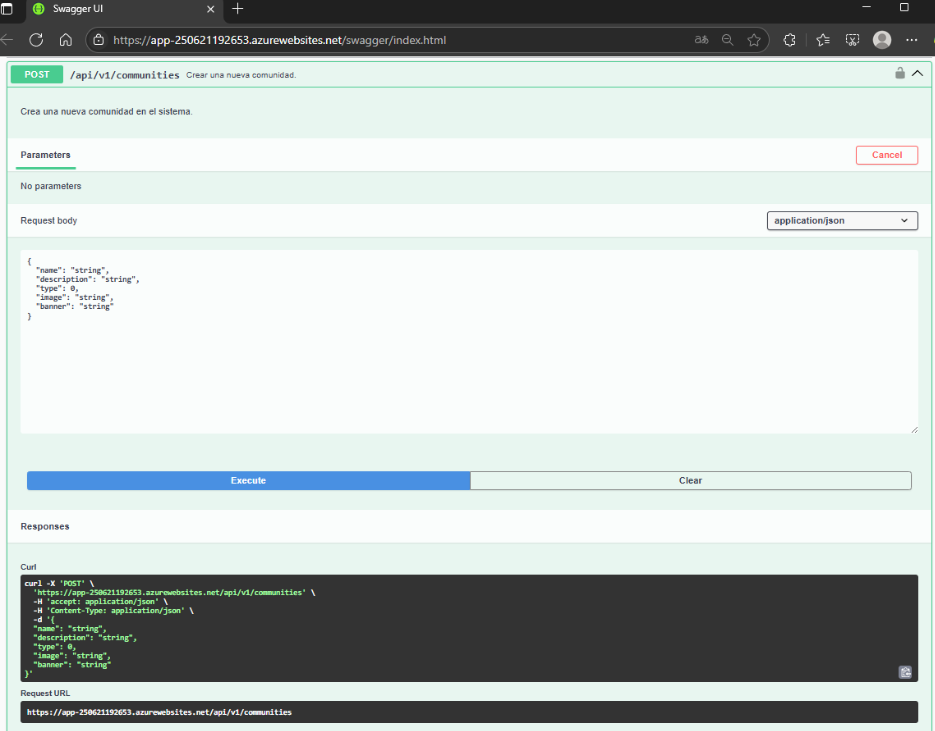Reload the Swagger UI page
Viewport: 935px width, 731px height.
click(x=36, y=40)
